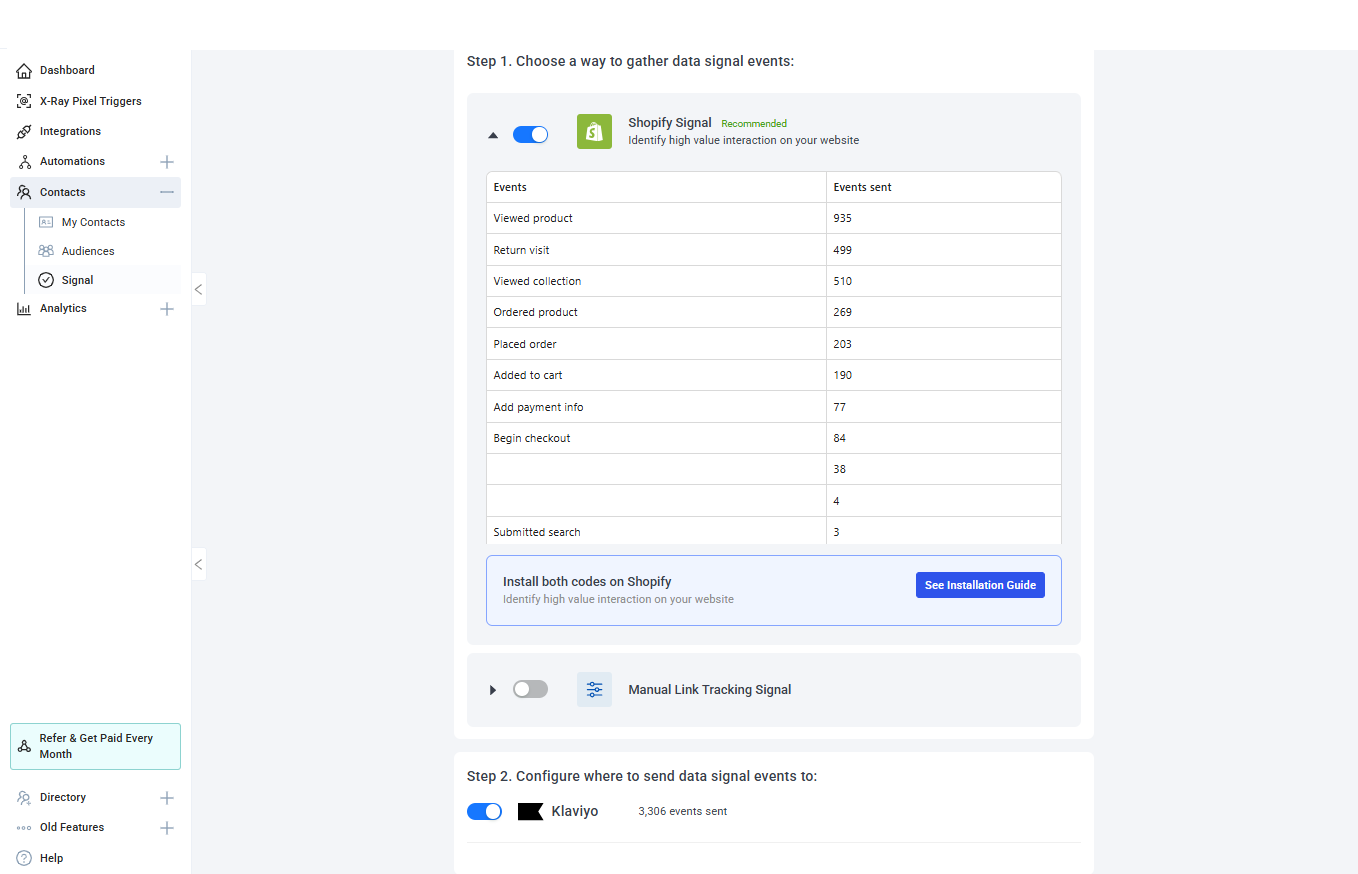The height and width of the screenshot is (874, 1358).
Task: Collapse Contacts with the minus icon
Action: point(167,192)
